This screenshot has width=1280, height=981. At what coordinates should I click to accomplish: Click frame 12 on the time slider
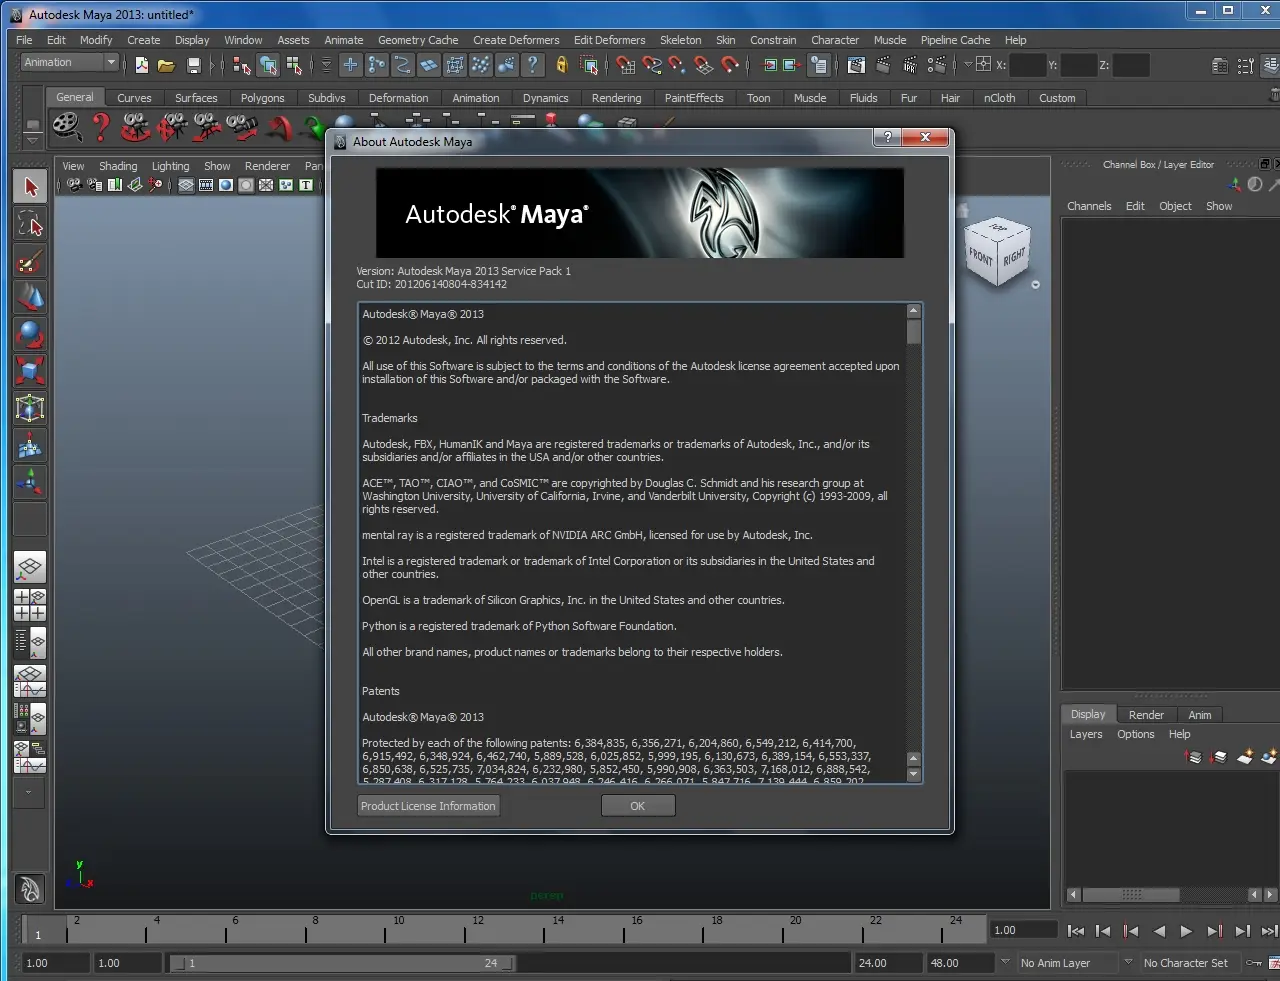(x=466, y=930)
